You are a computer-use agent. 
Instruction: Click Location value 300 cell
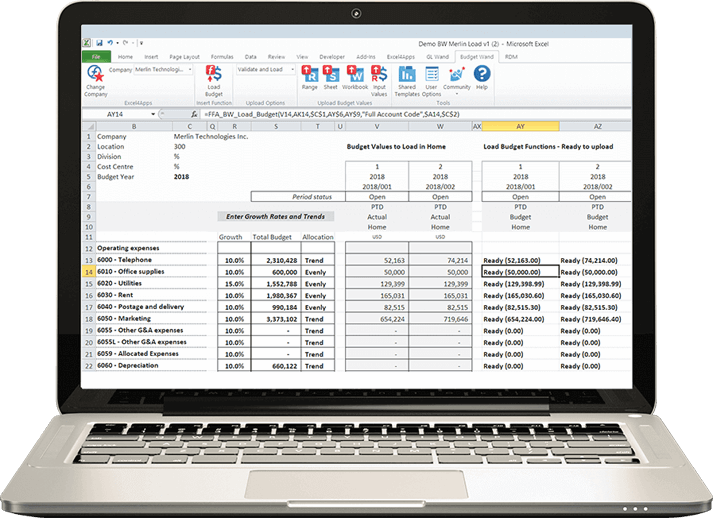[x=180, y=146]
